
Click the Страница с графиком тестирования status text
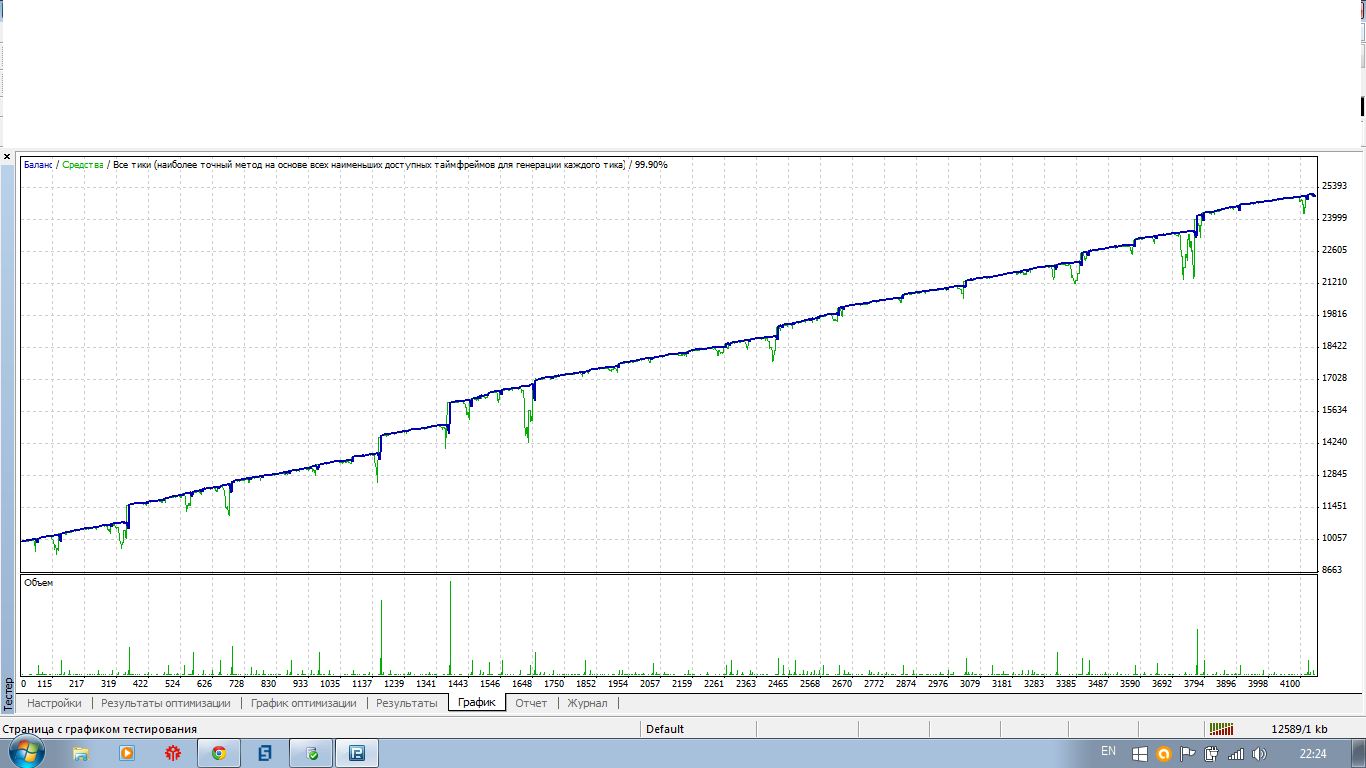[100, 729]
